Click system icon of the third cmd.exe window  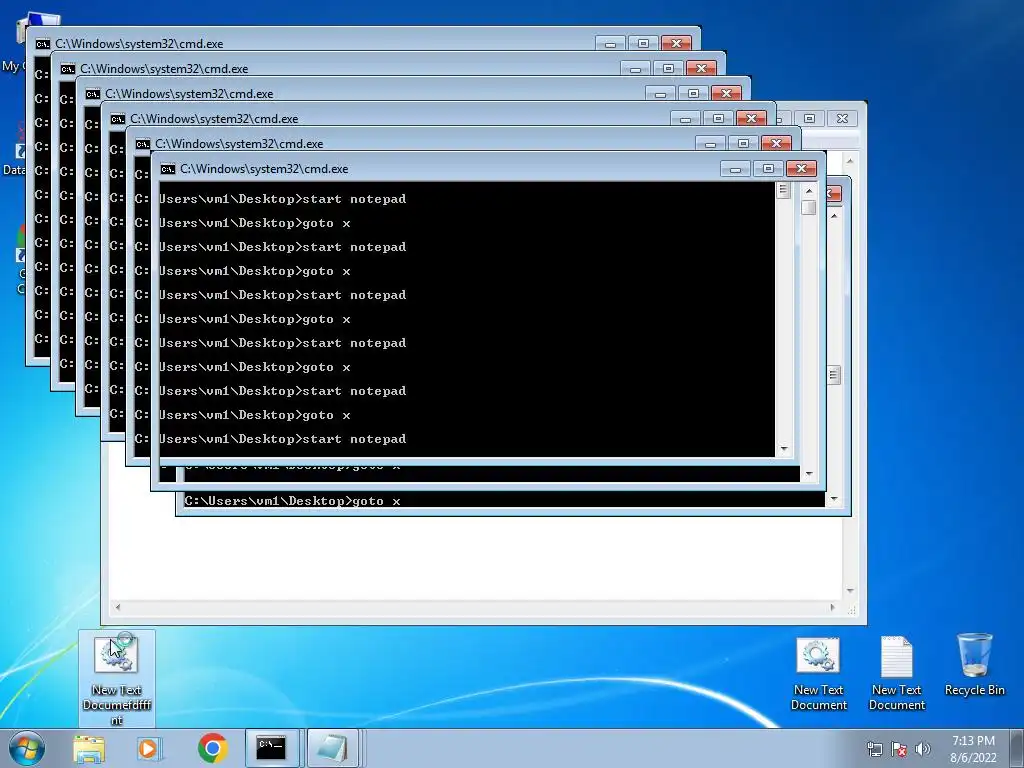click(118, 119)
